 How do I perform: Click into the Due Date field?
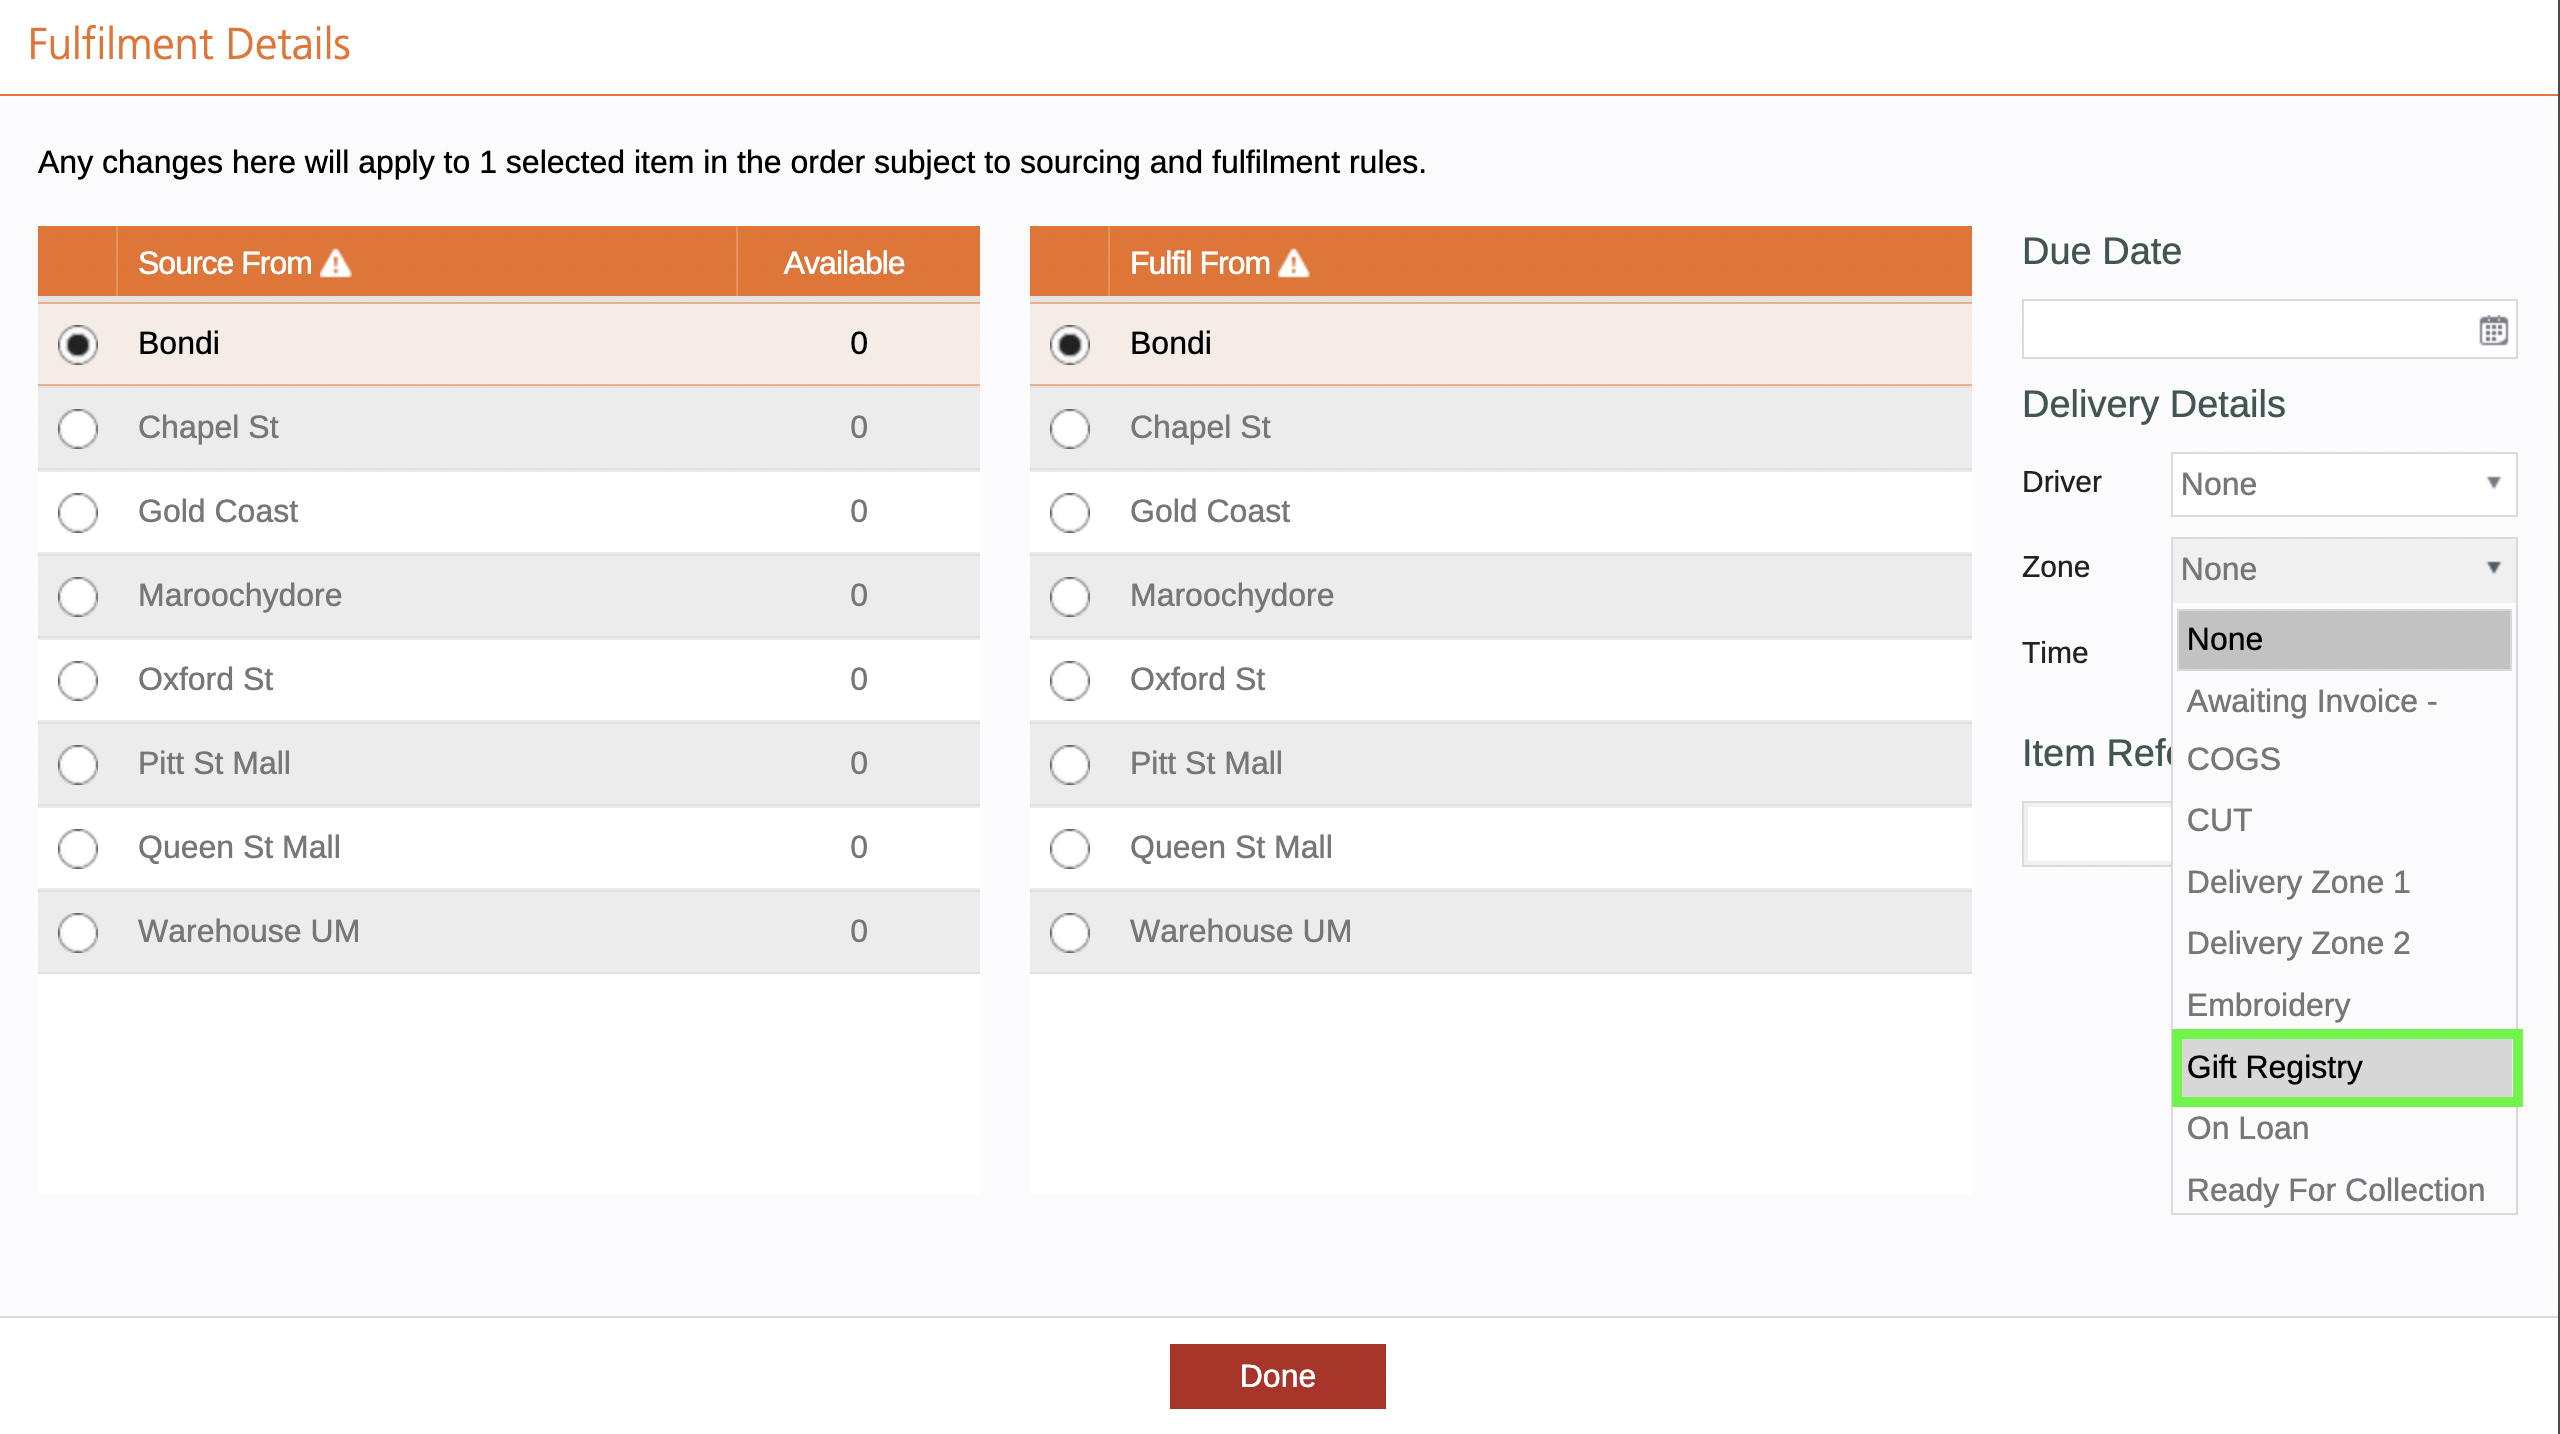point(2248,330)
